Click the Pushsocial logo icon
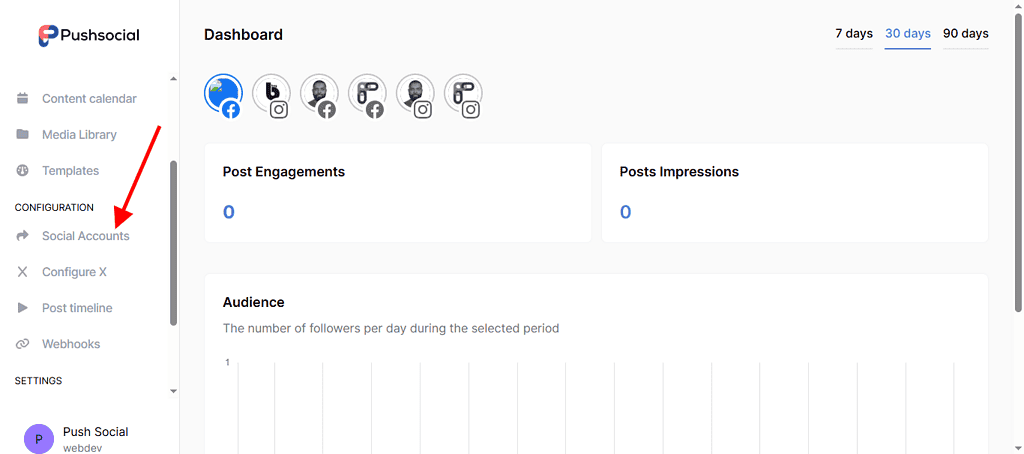Screen dimensions: 1024x454 click(x=48, y=35)
